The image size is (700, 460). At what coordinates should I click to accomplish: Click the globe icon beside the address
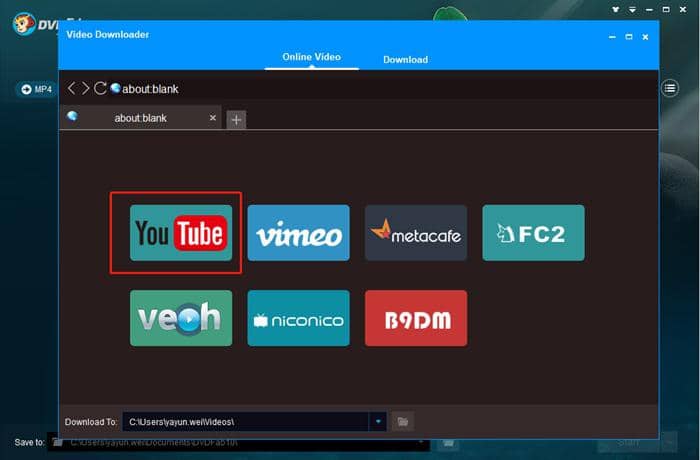(x=115, y=88)
